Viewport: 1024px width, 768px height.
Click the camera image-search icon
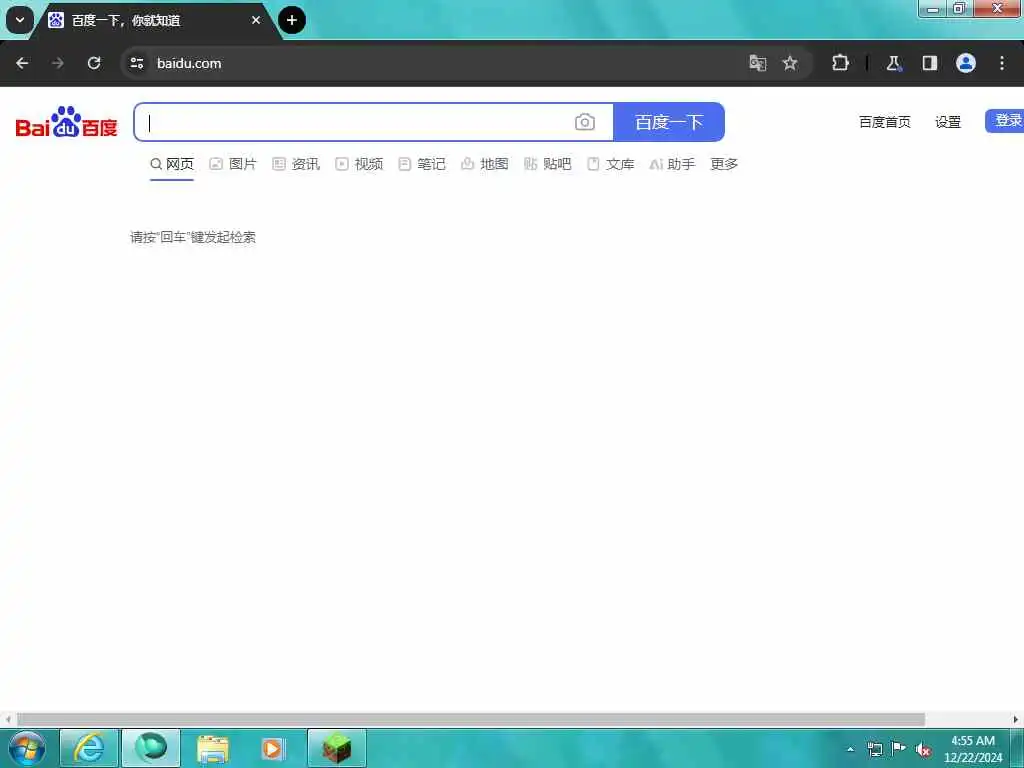tap(584, 122)
